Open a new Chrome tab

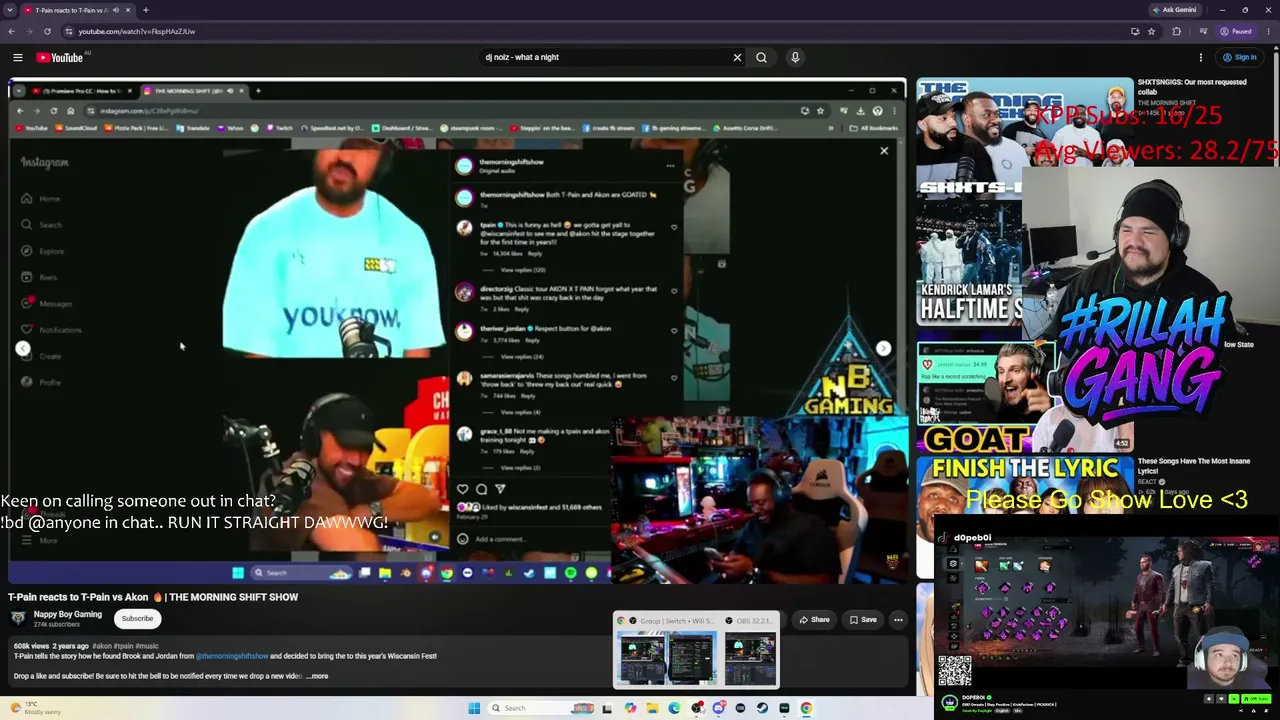[146, 10]
